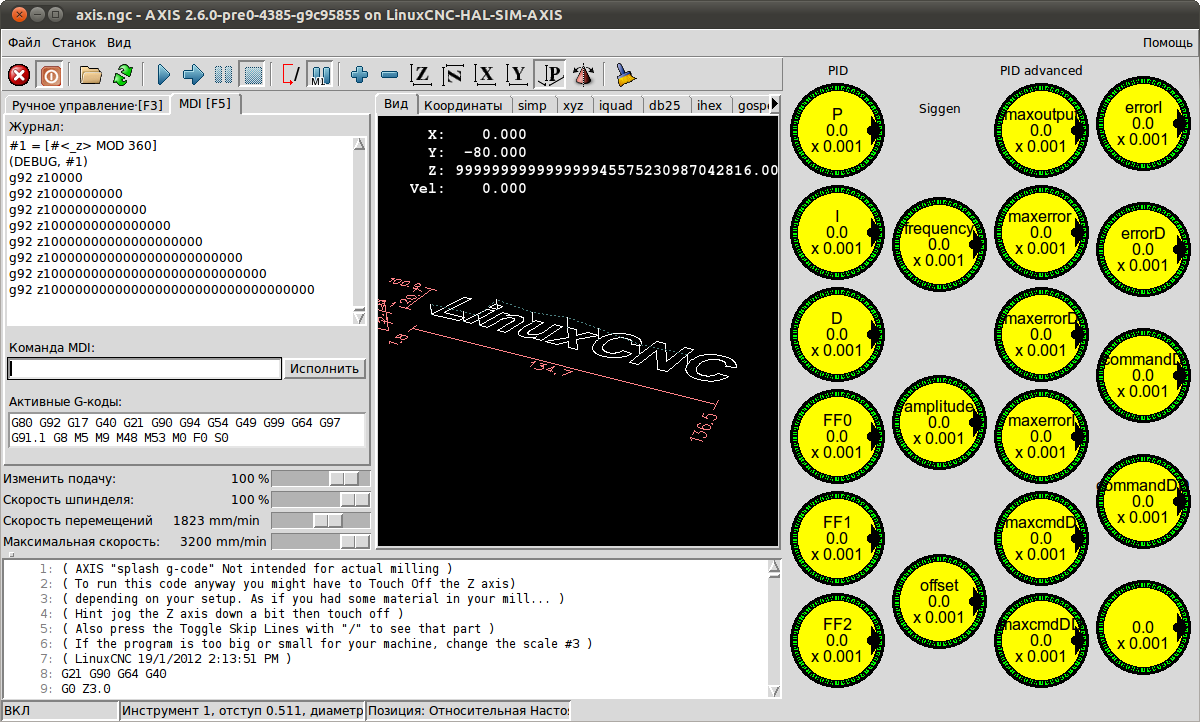Viewport: 1200px width, 722px height.
Task: Select the Координаты tab
Action: tap(463, 105)
